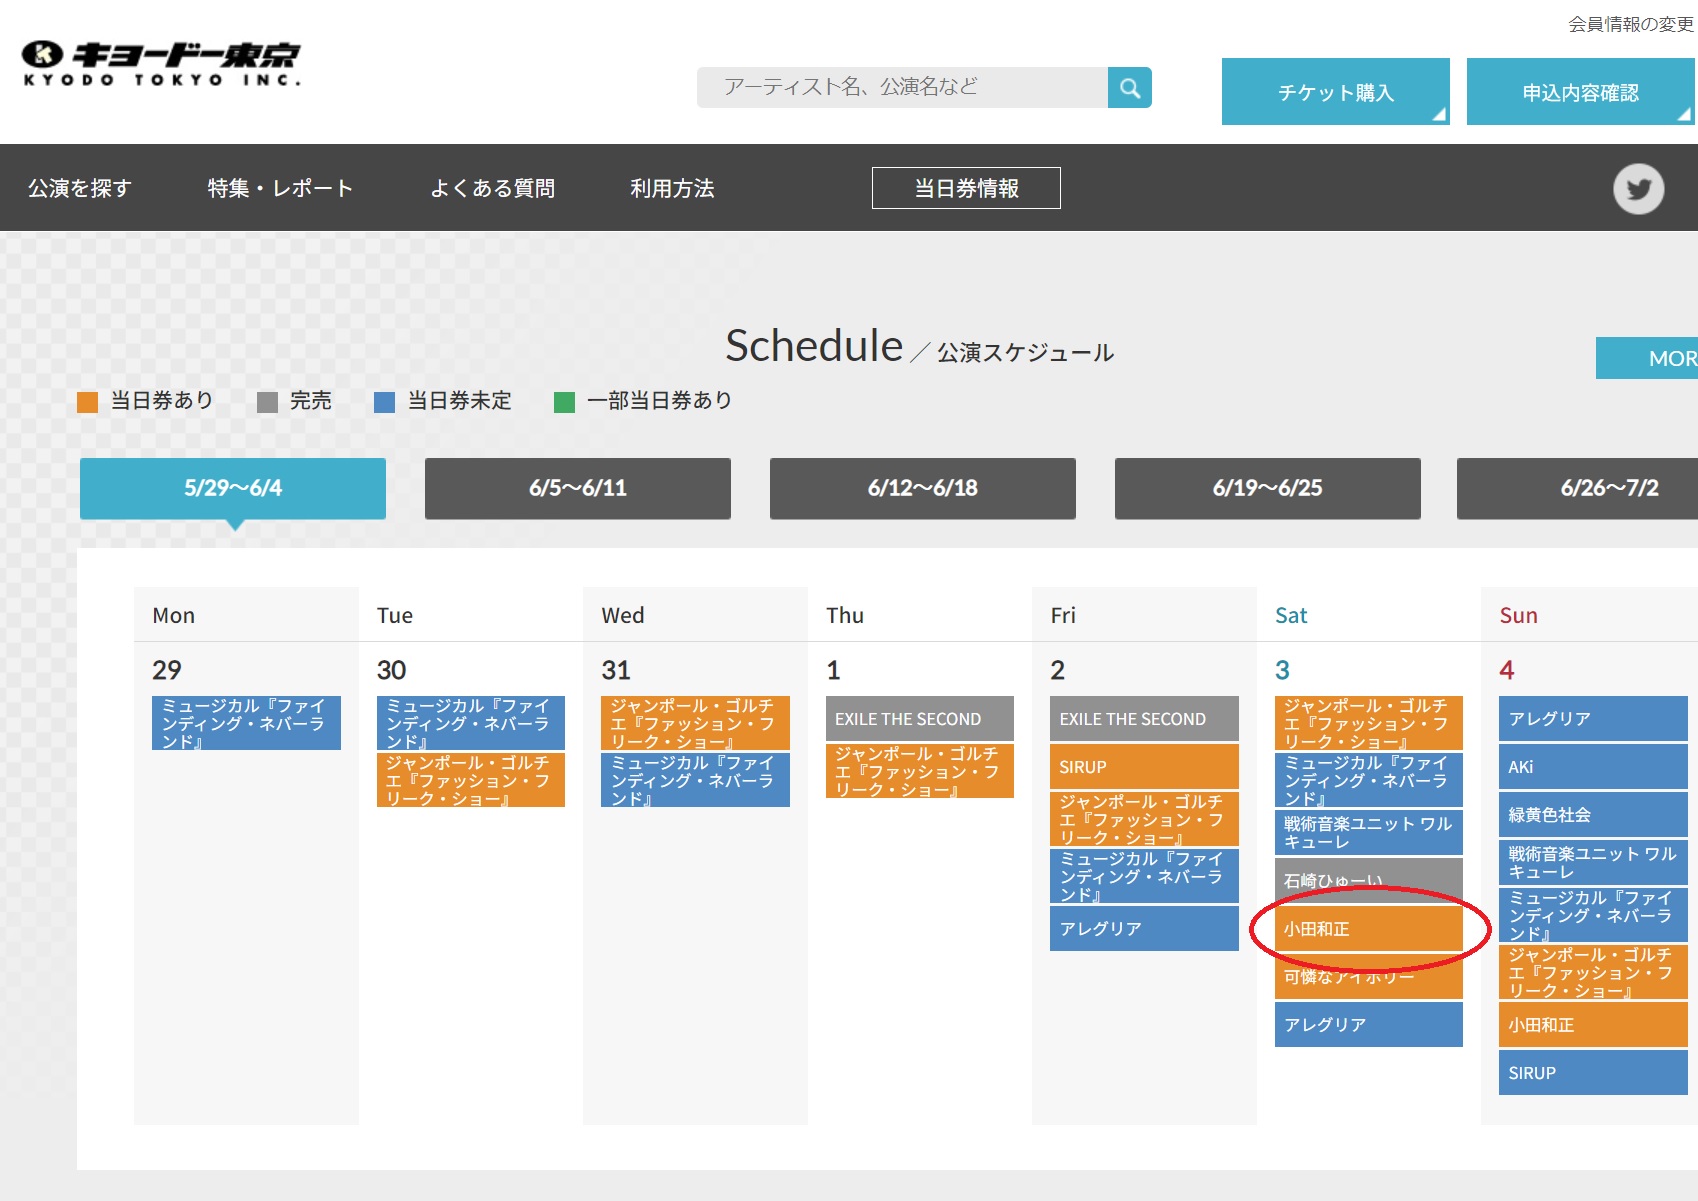Open Wednesday 31 ファインディング・ネバーランド event
Image resolution: width=1698 pixels, height=1201 pixels.
pos(695,780)
